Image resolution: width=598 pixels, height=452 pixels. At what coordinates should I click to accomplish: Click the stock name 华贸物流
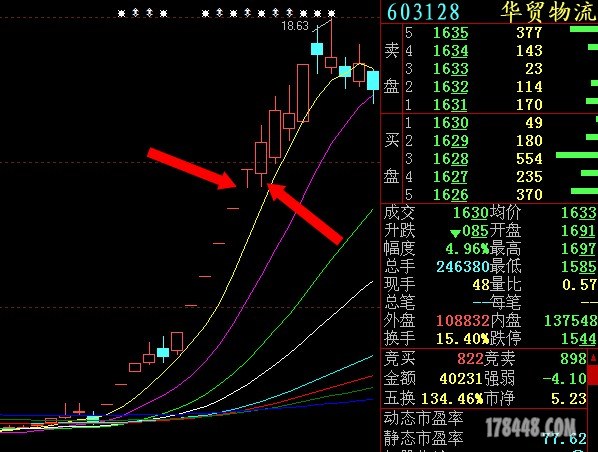coord(548,11)
